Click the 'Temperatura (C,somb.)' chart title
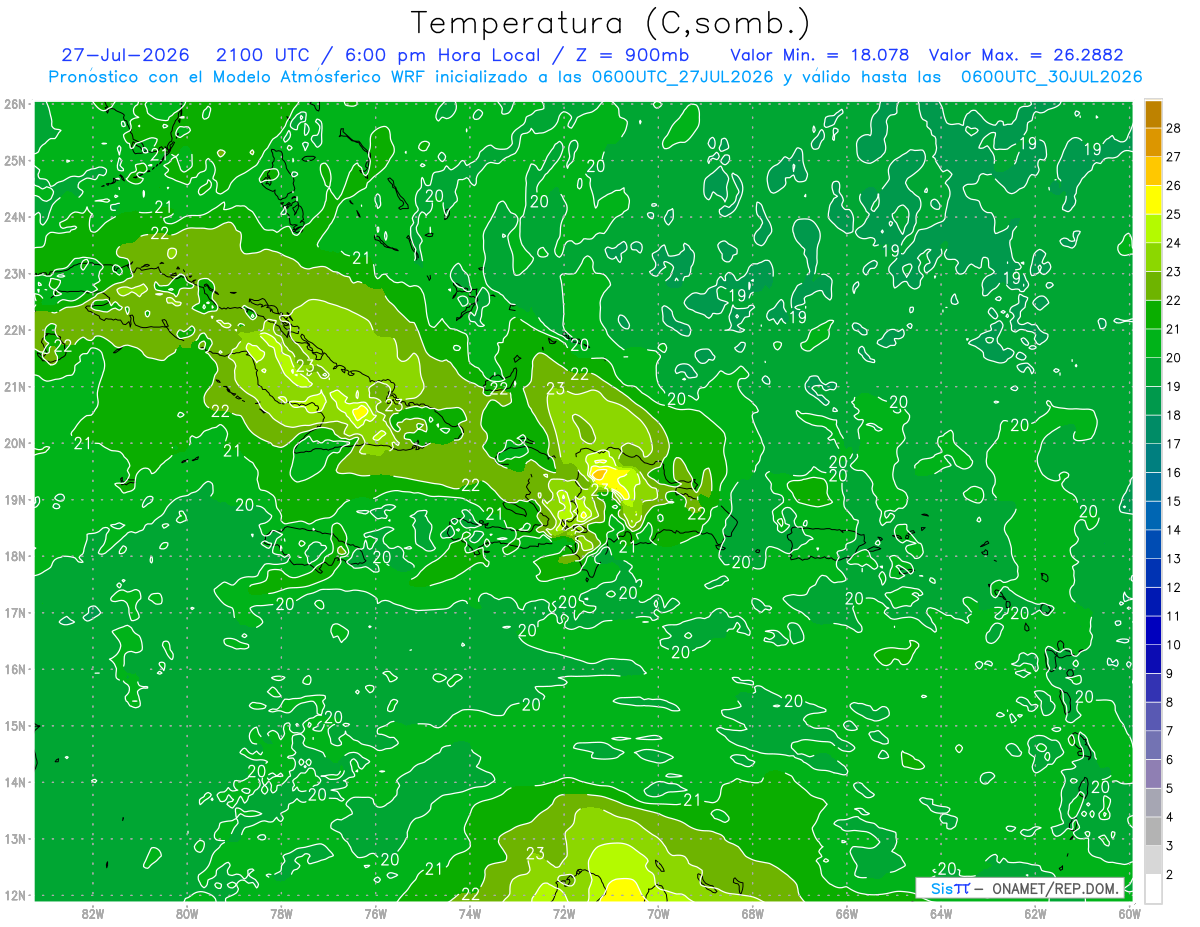 (x=611, y=23)
